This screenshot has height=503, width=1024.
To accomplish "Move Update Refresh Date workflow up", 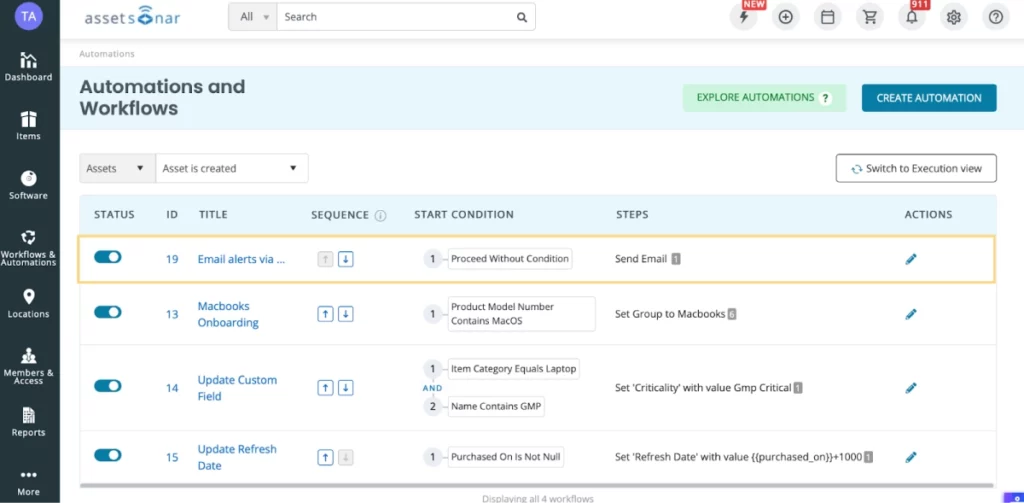I will 325,457.
